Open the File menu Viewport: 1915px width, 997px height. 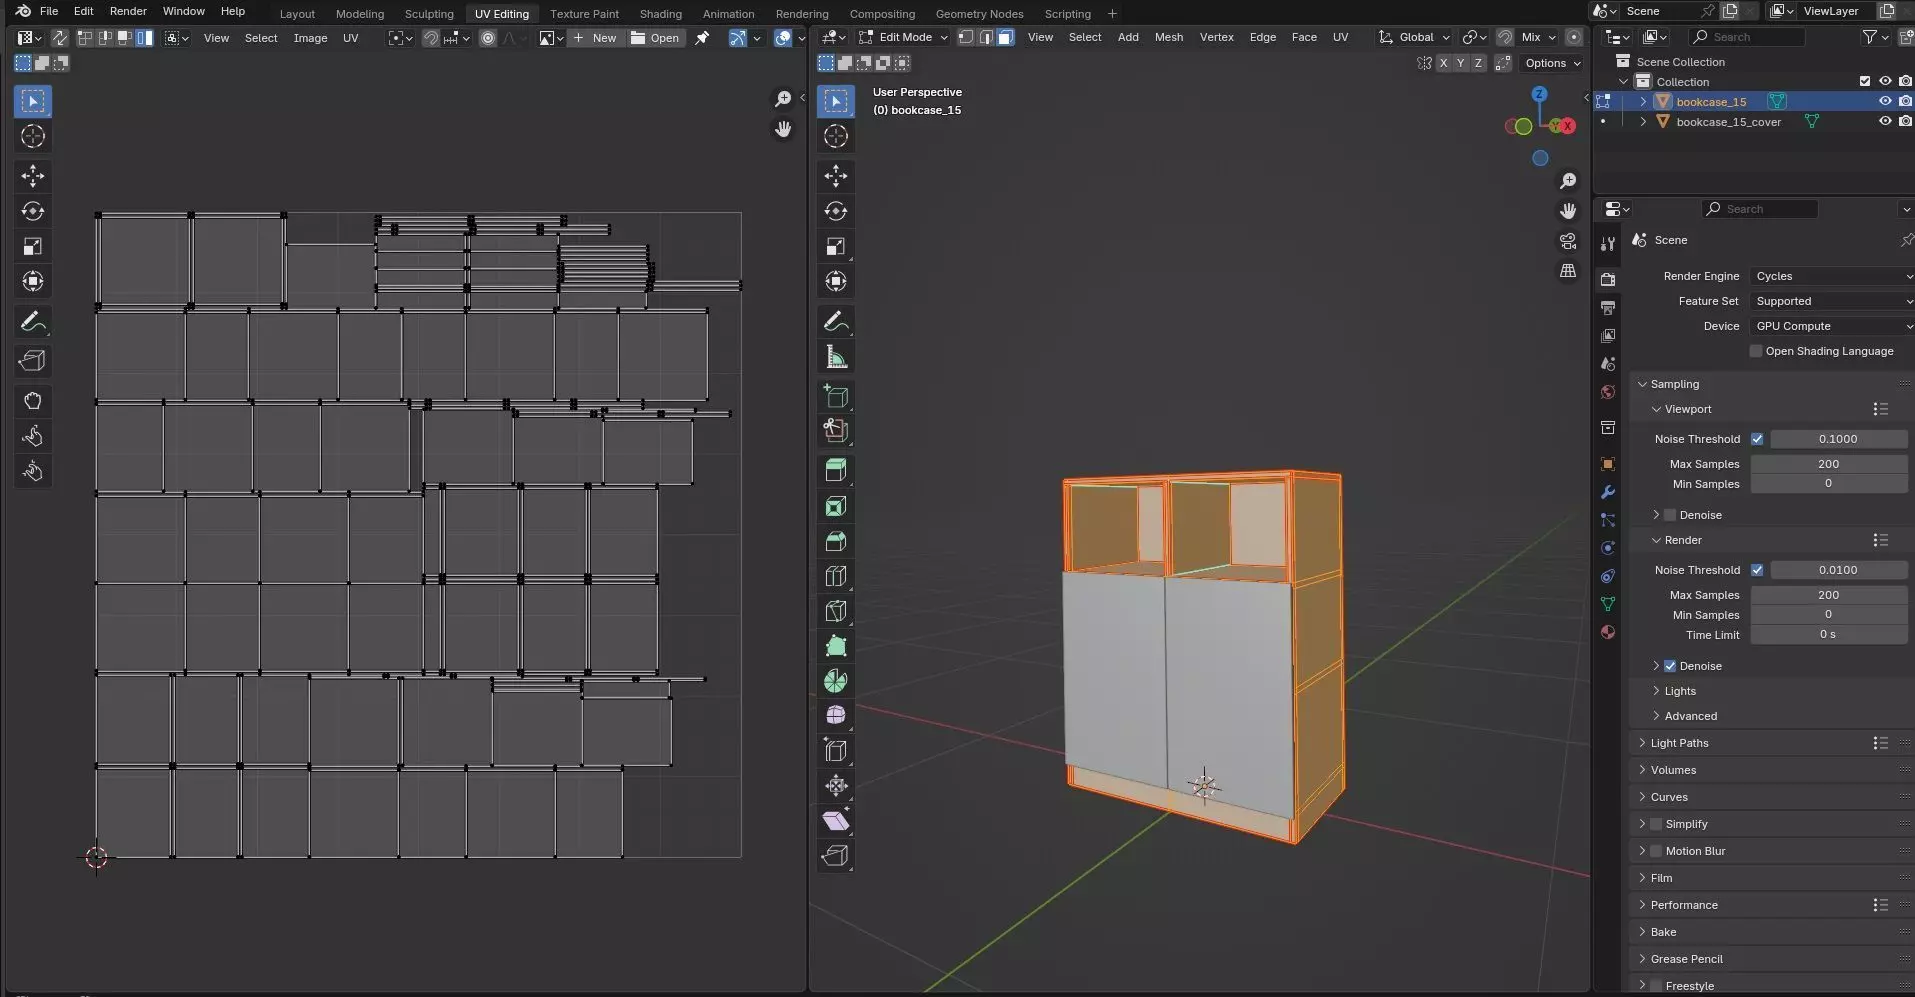48,11
